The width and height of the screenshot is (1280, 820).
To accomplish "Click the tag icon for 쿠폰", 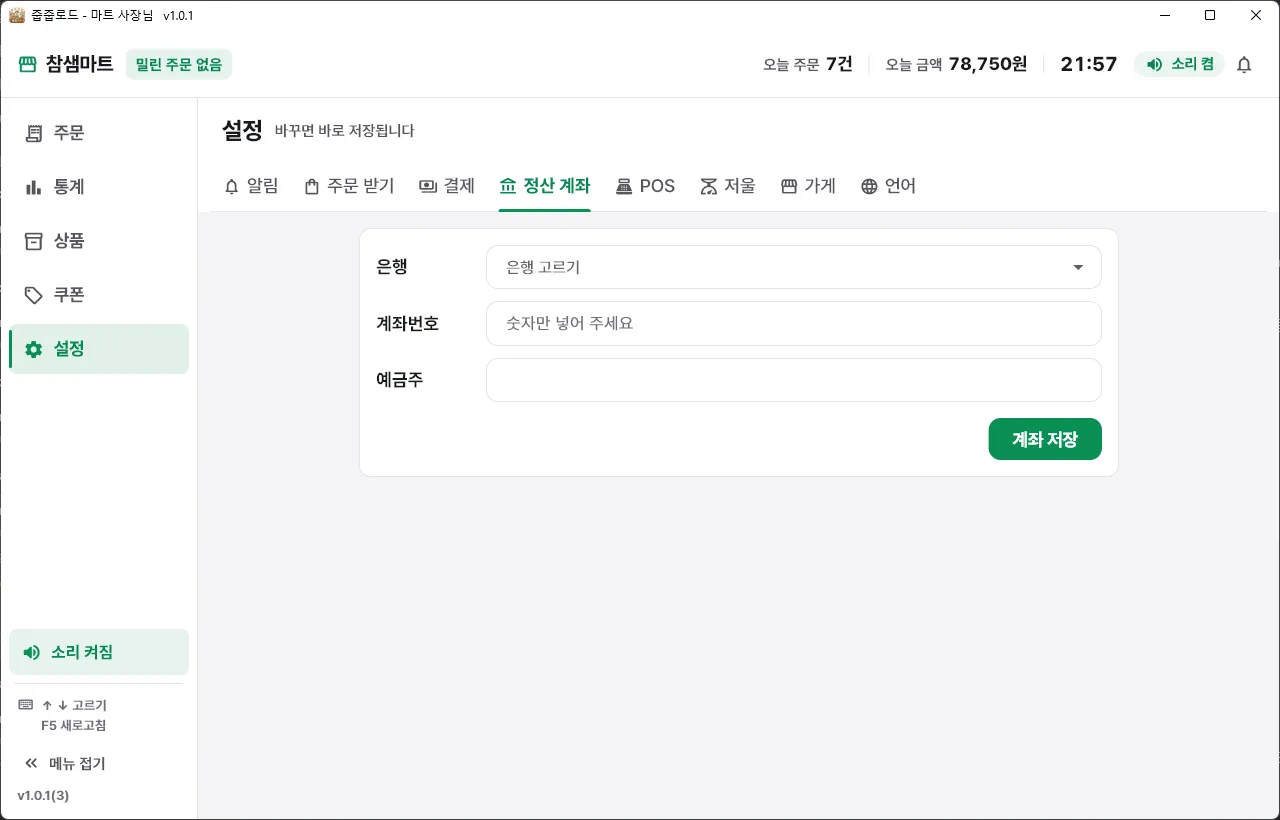I will tap(34, 295).
